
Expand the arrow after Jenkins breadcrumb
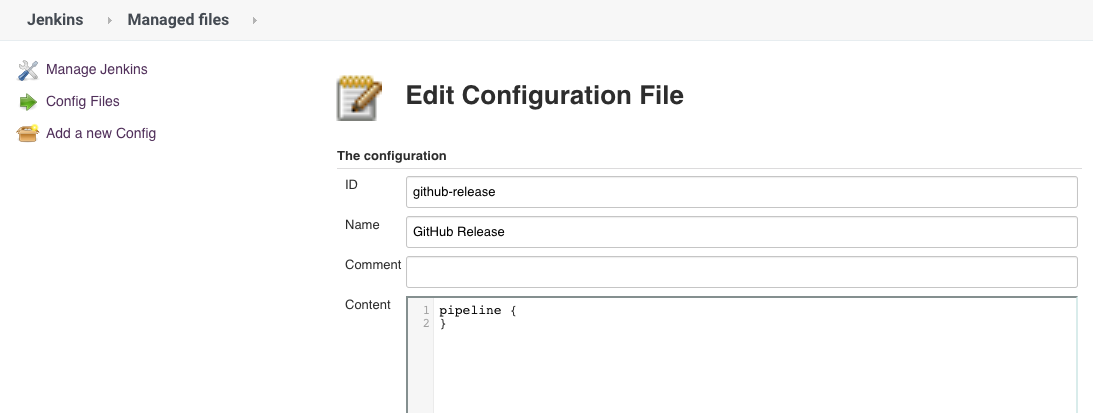[109, 20]
